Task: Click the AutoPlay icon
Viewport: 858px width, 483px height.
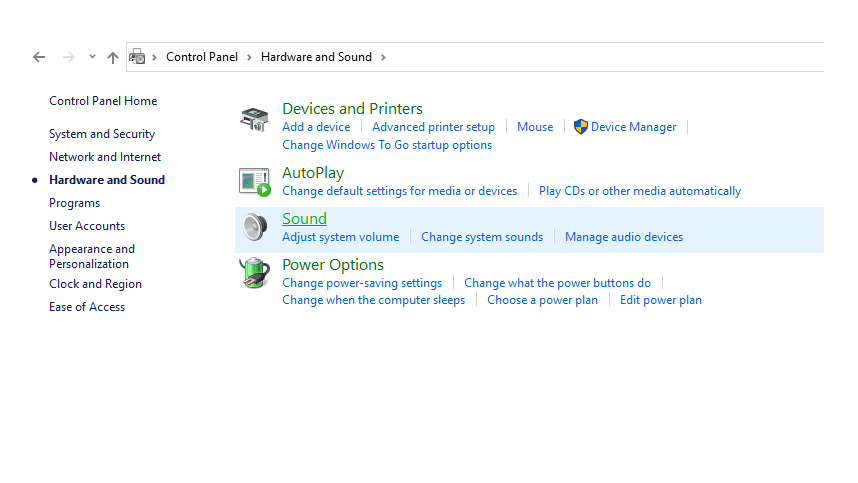Action: 254,182
